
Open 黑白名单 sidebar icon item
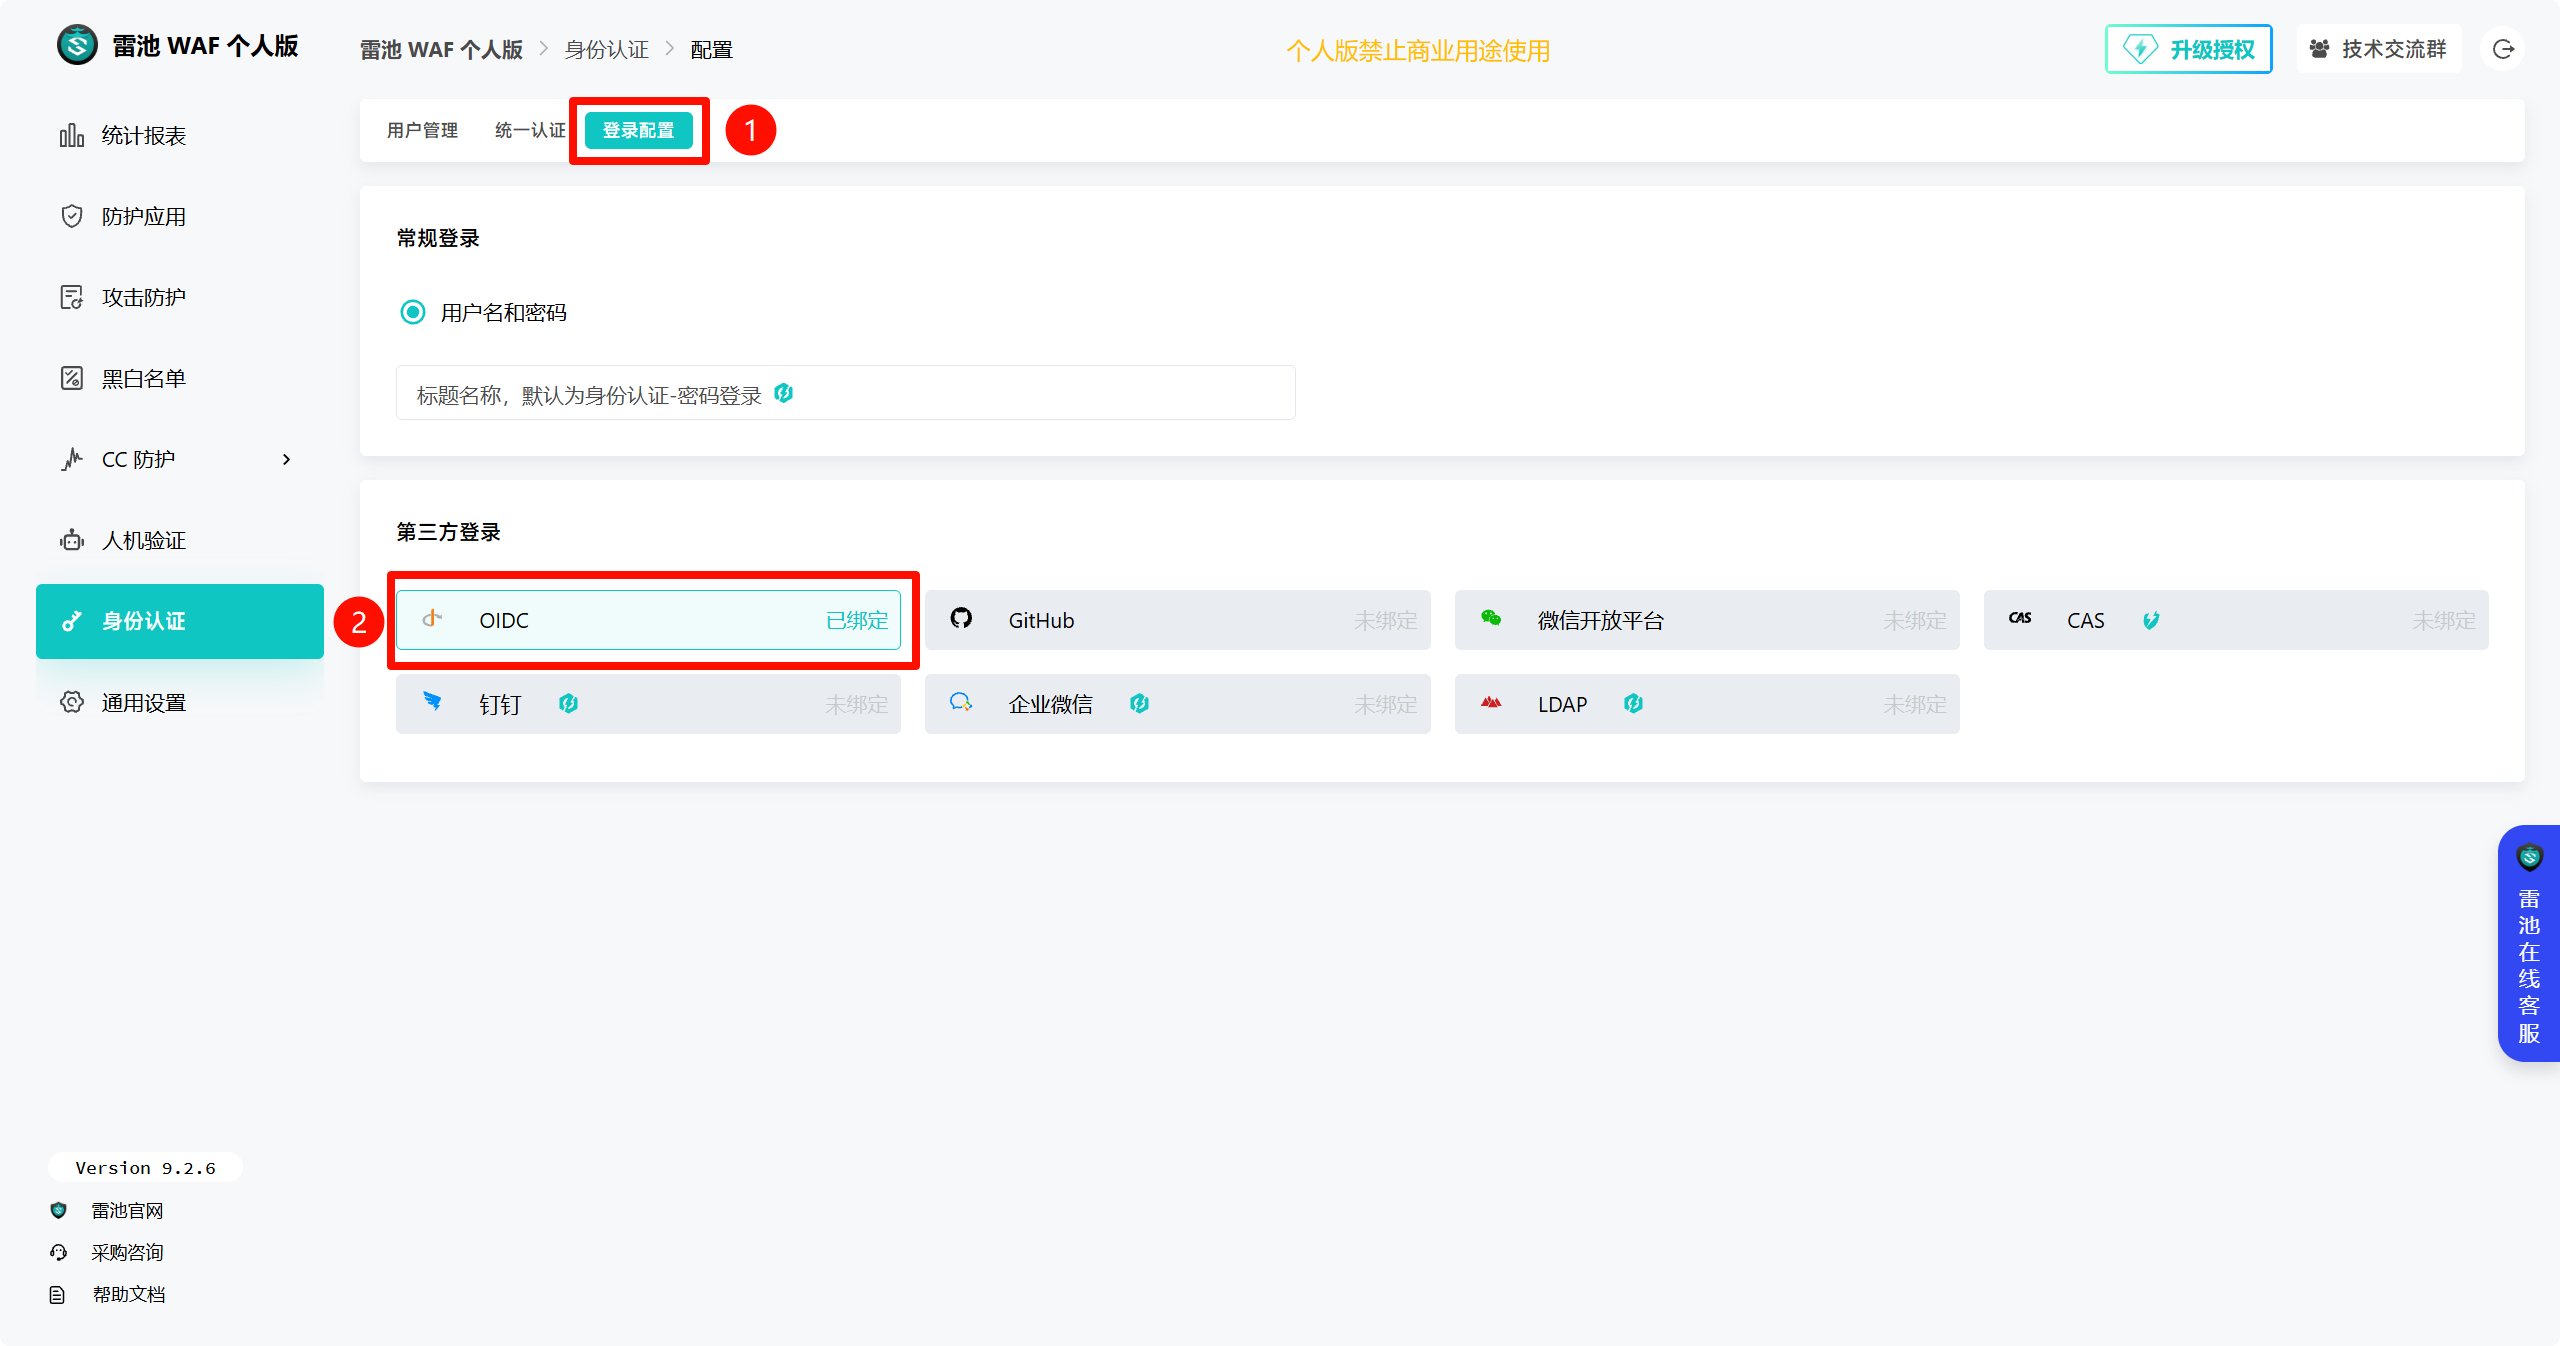tap(143, 379)
